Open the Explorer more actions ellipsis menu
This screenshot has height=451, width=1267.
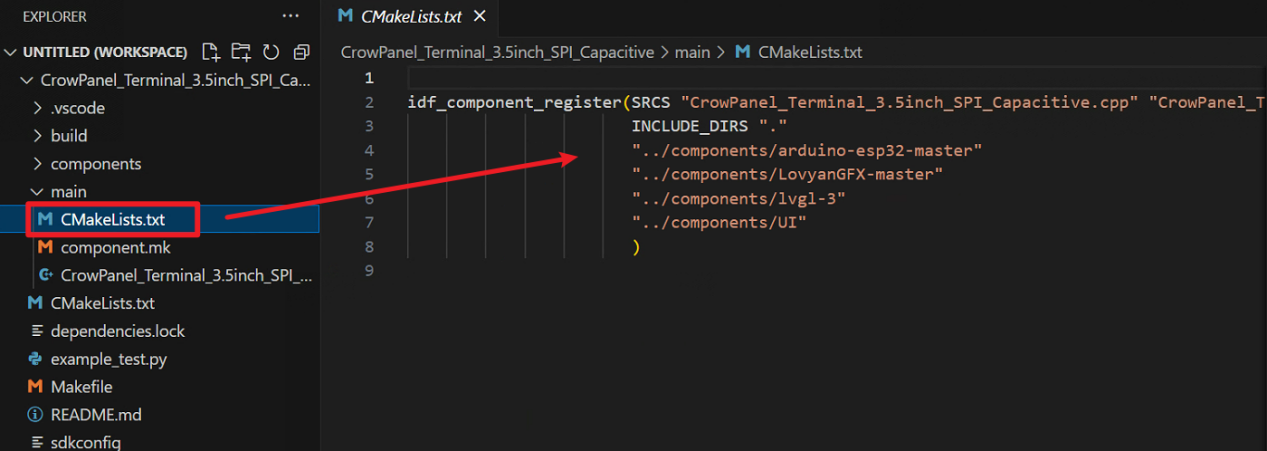pos(291,17)
